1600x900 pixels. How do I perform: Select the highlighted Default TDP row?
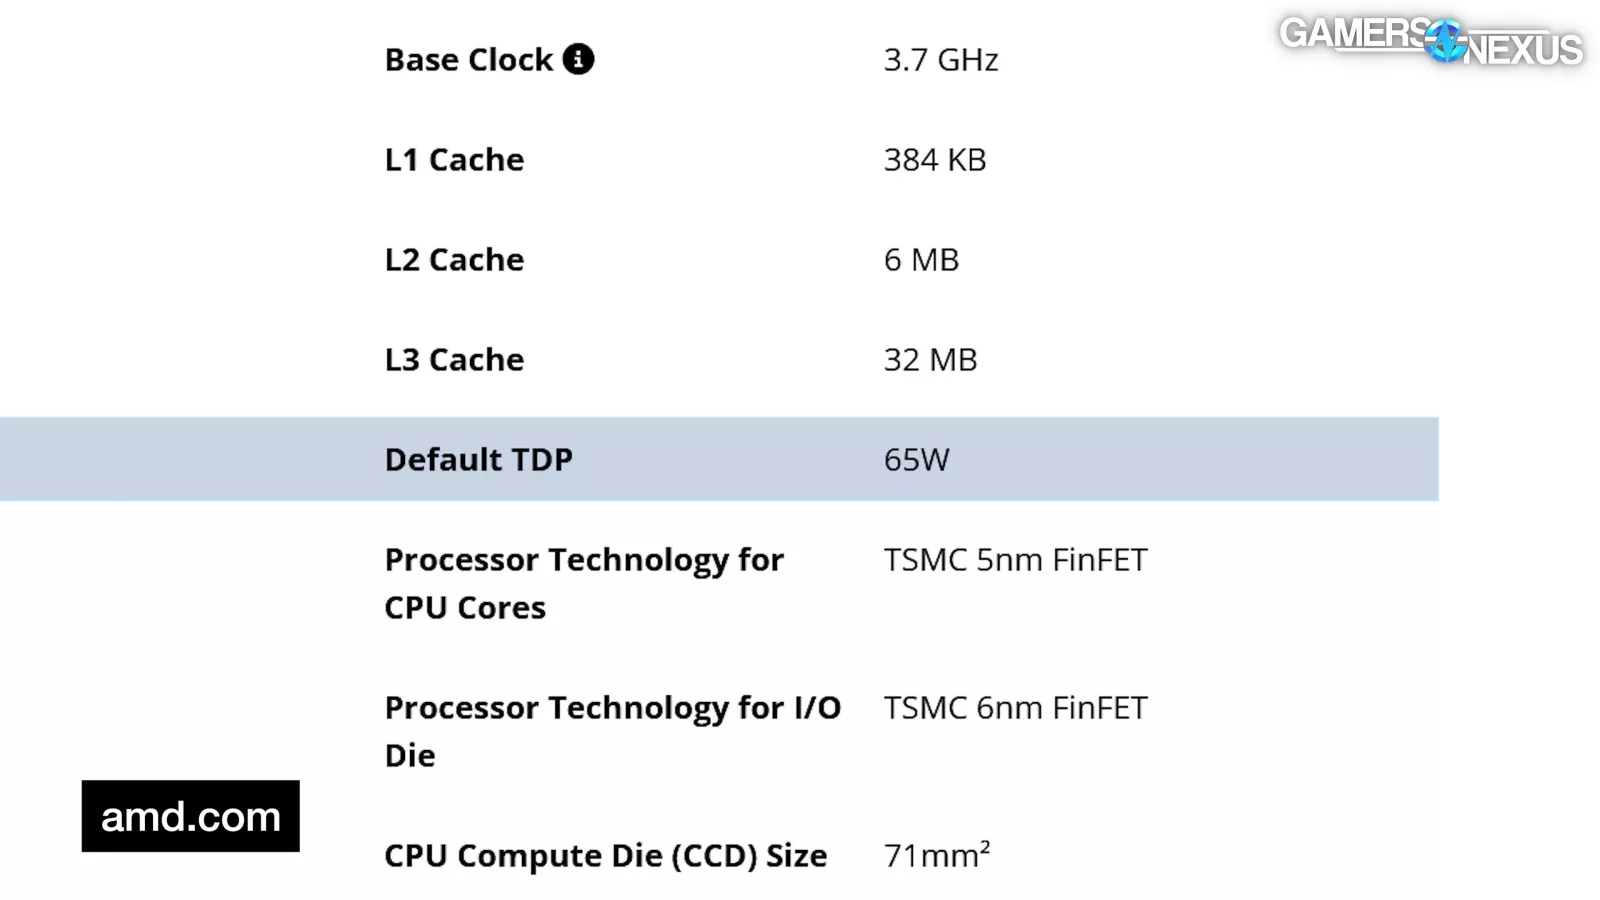click(719, 459)
